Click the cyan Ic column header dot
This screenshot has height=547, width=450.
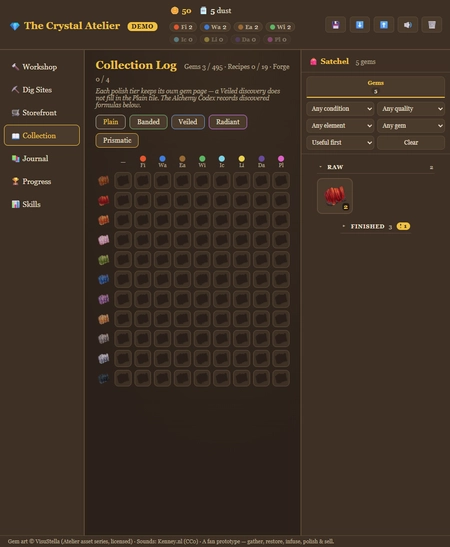coord(222,159)
